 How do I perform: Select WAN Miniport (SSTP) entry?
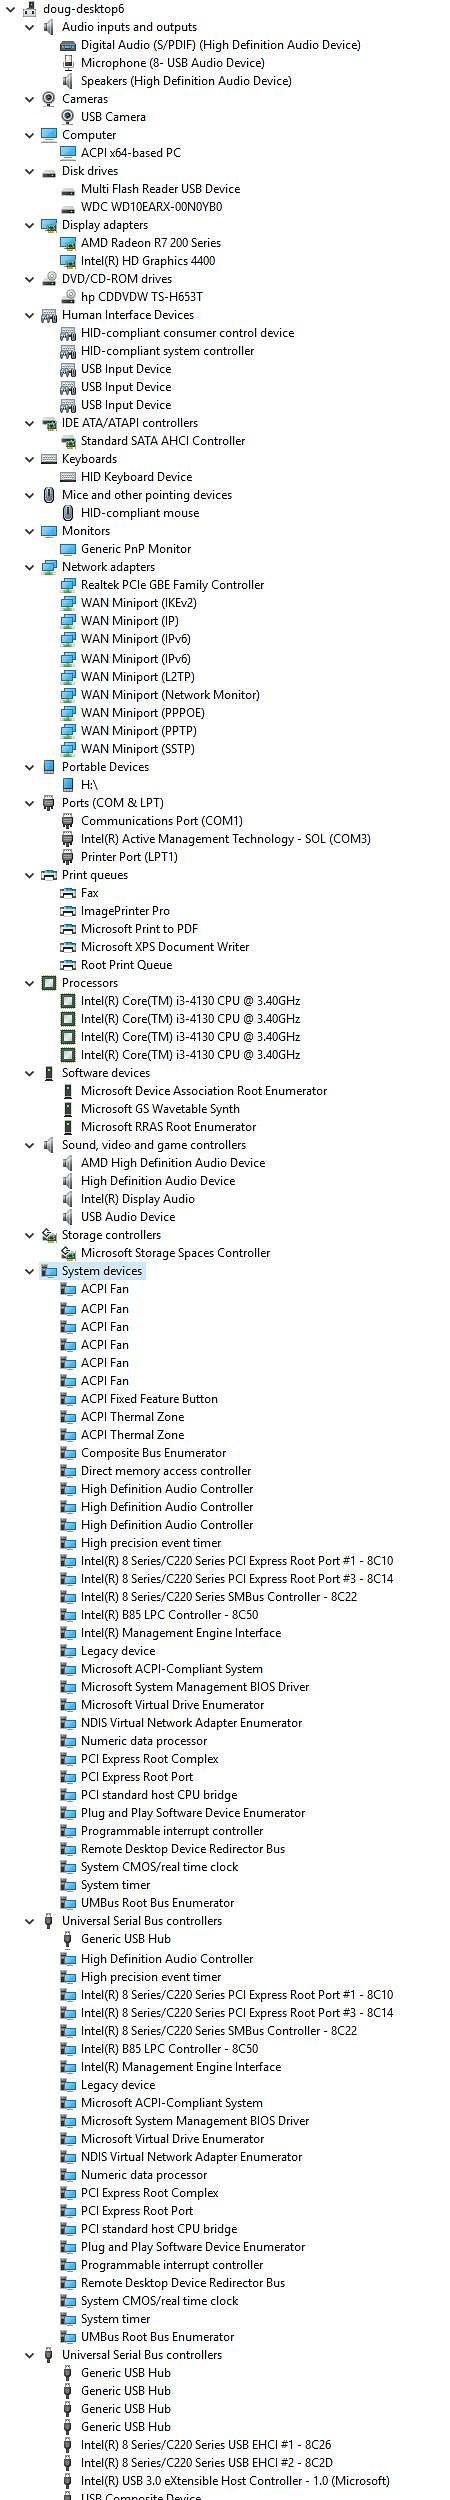138,749
